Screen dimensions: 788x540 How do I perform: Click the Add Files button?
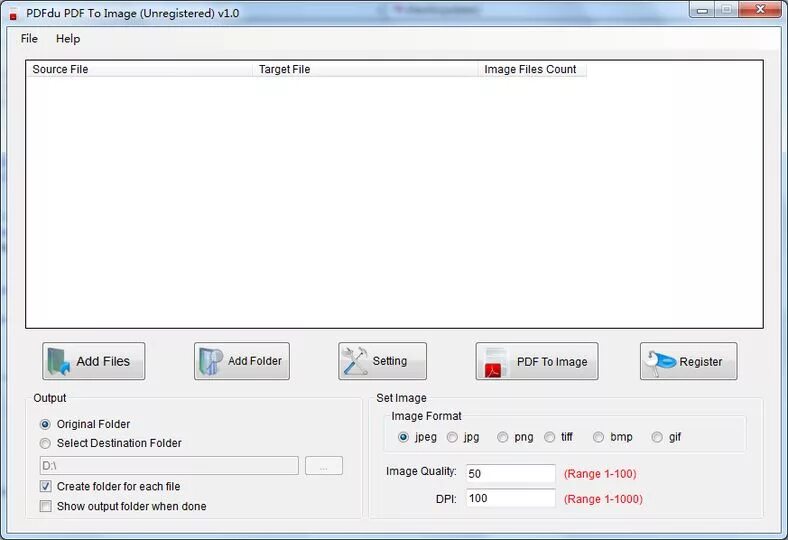tap(93, 361)
